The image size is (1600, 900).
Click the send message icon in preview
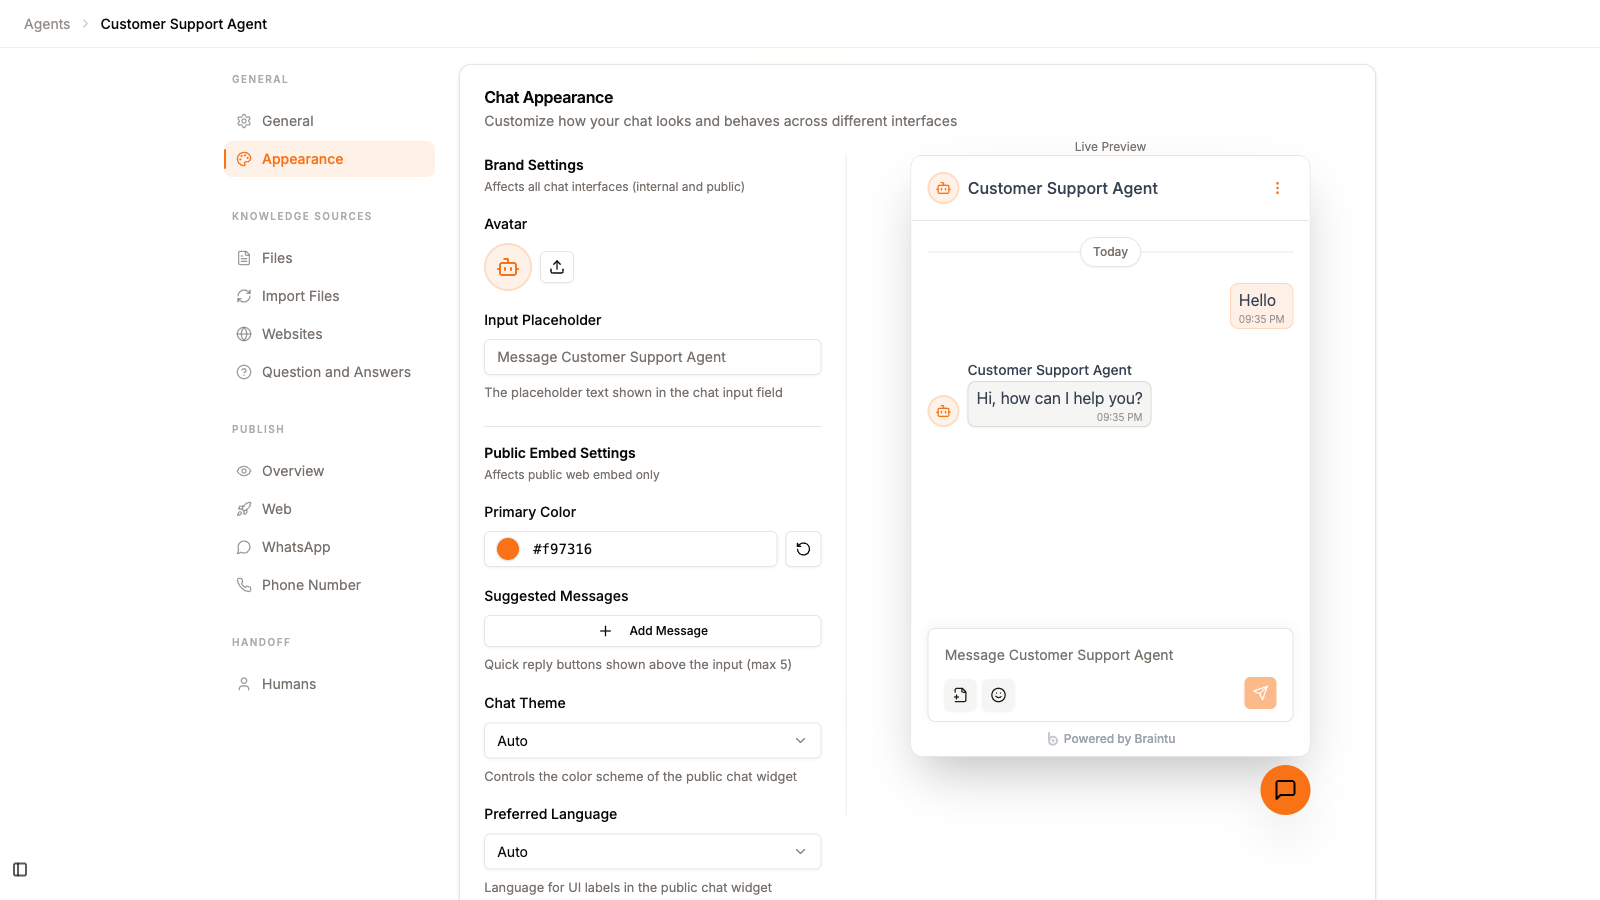pyautogui.click(x=1260, y=693)
